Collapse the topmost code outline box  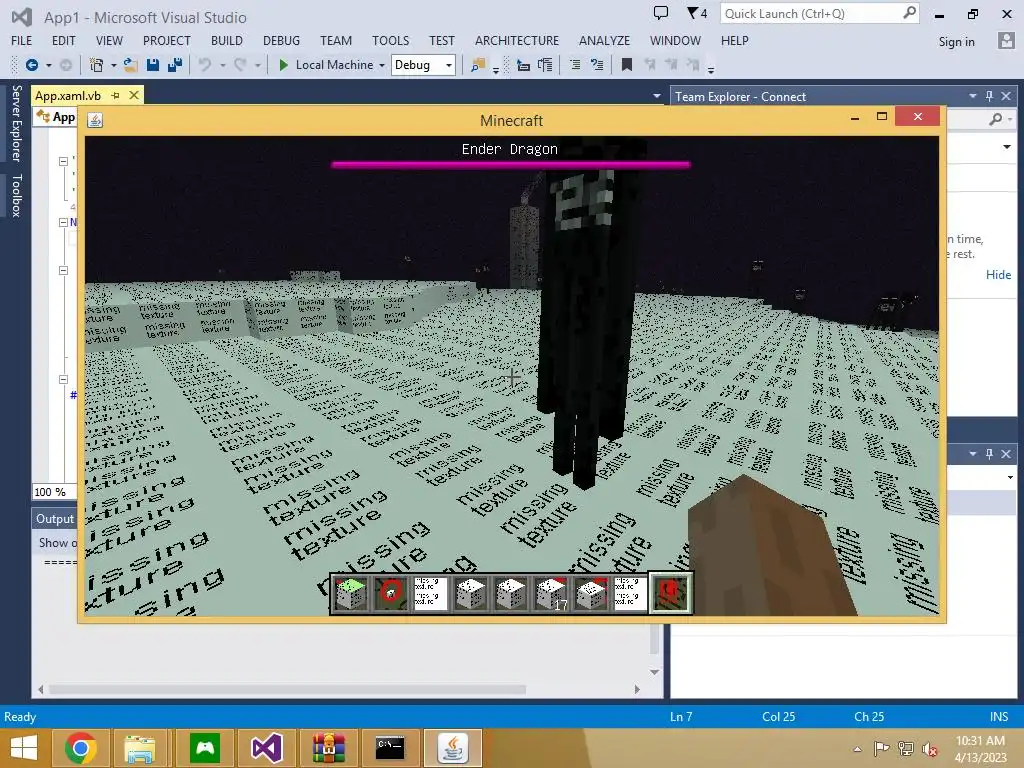63,161
